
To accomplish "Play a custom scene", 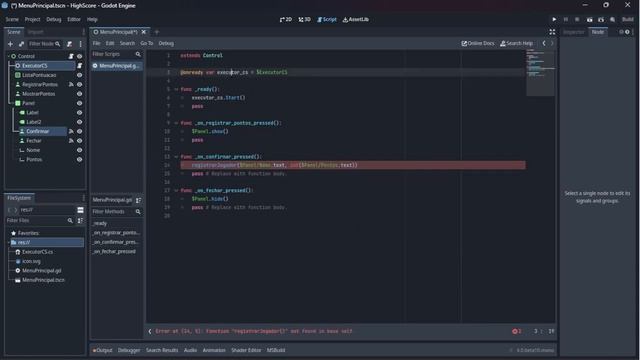I will (601, 19).
